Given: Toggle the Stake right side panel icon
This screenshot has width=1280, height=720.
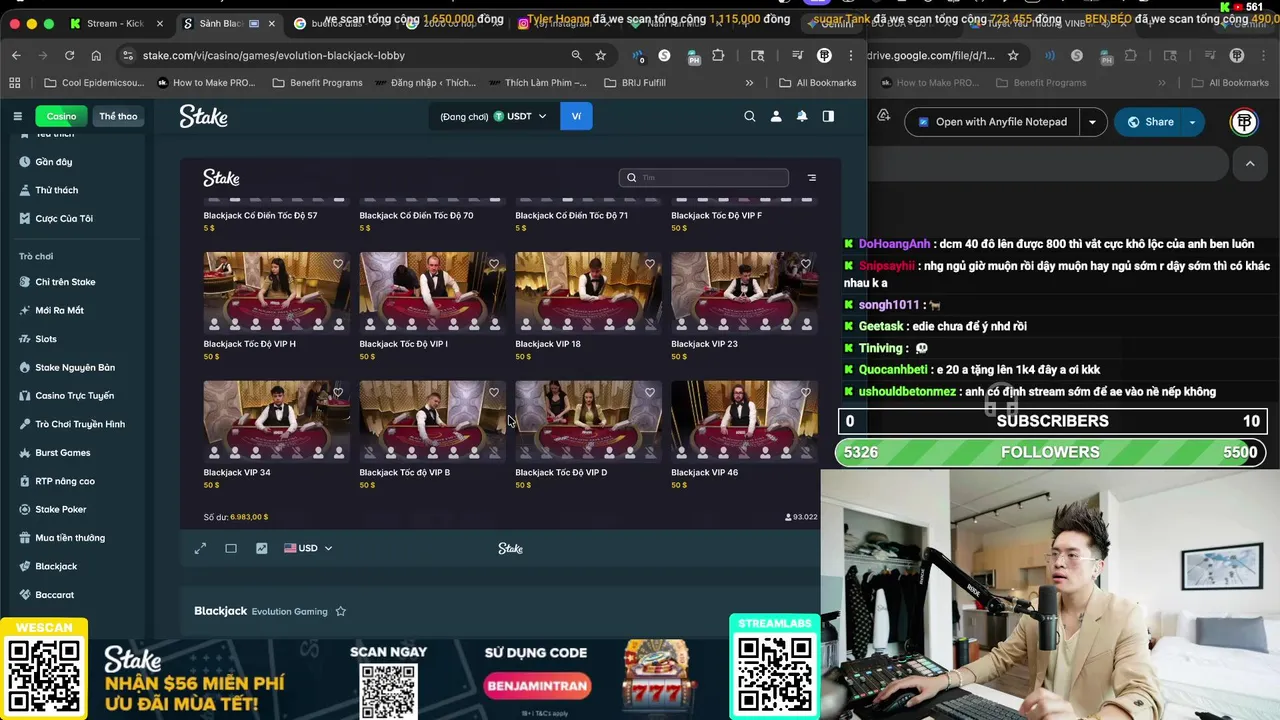Looking at the screenshot, I should pyautogui.click(x=828, y=116).
